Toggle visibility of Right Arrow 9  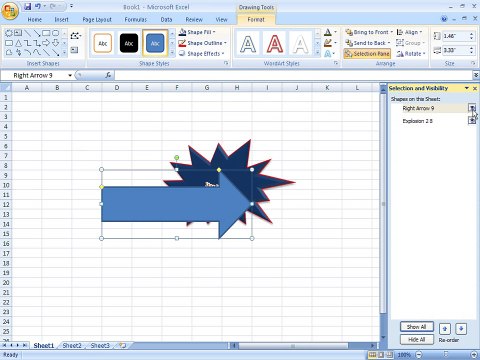[x=472, y=108]
